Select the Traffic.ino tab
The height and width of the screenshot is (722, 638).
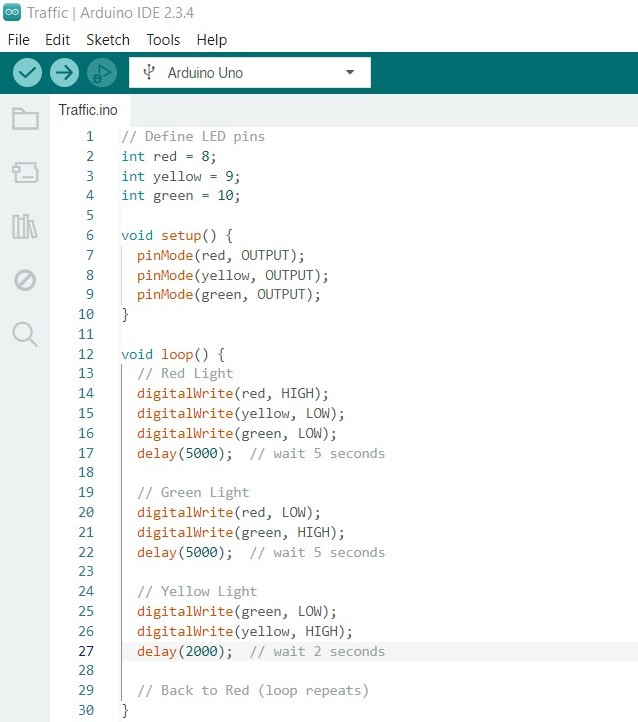(x=88, y=110)
